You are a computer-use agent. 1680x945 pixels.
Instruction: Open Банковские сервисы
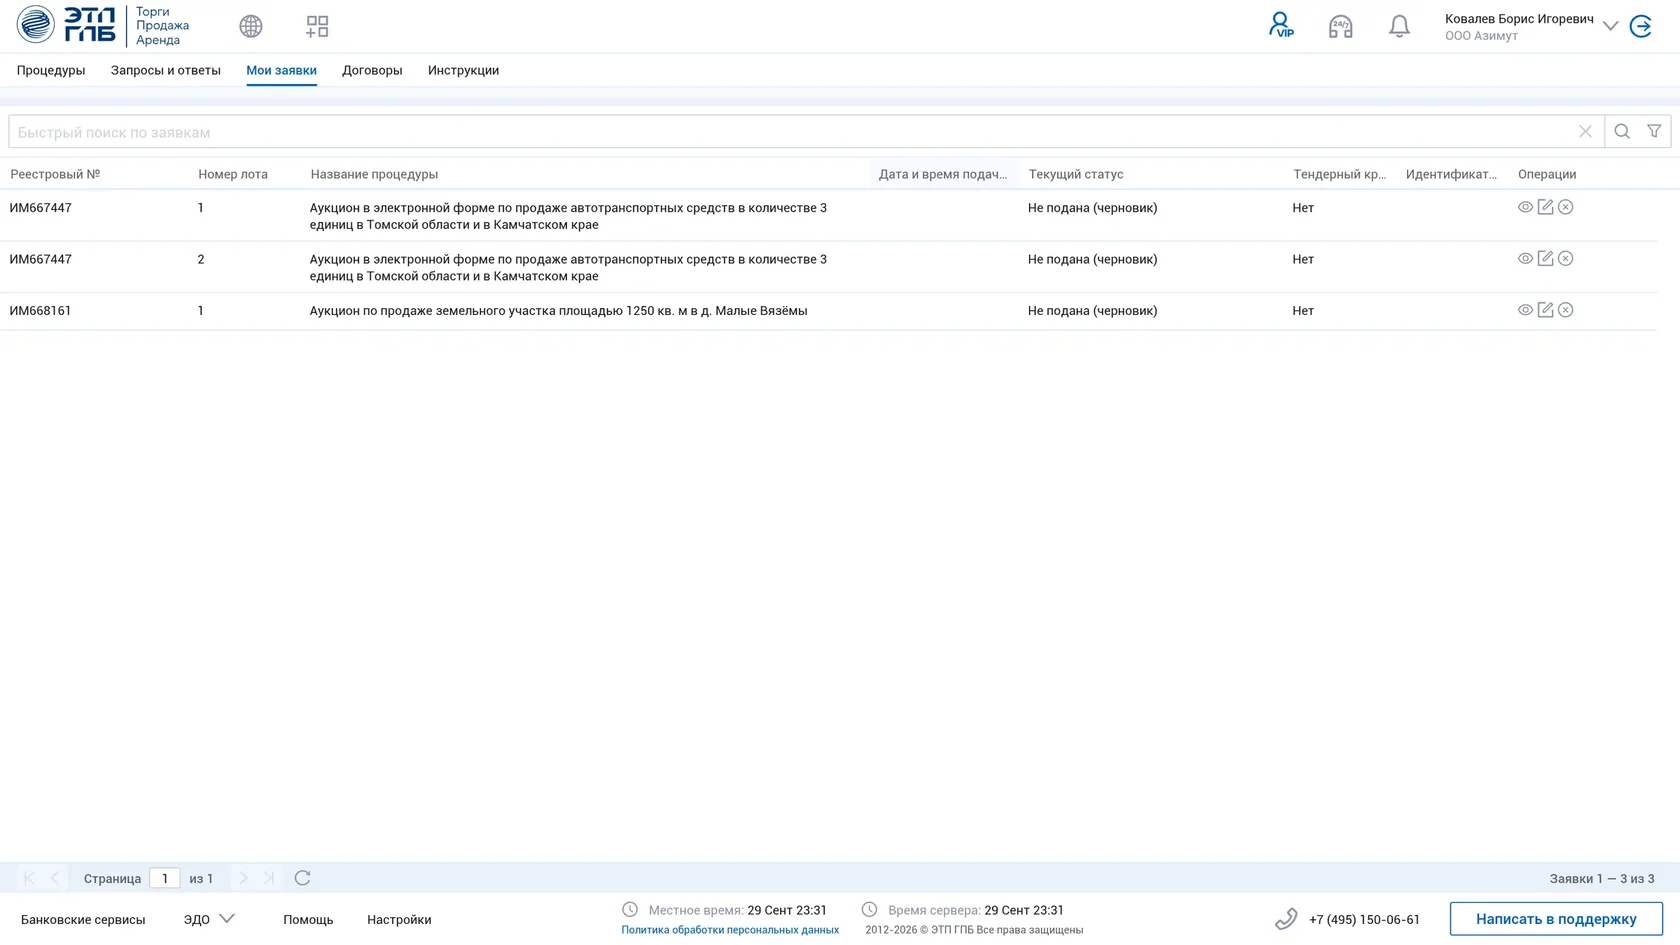pyautogui.click(x=83, y=919)
